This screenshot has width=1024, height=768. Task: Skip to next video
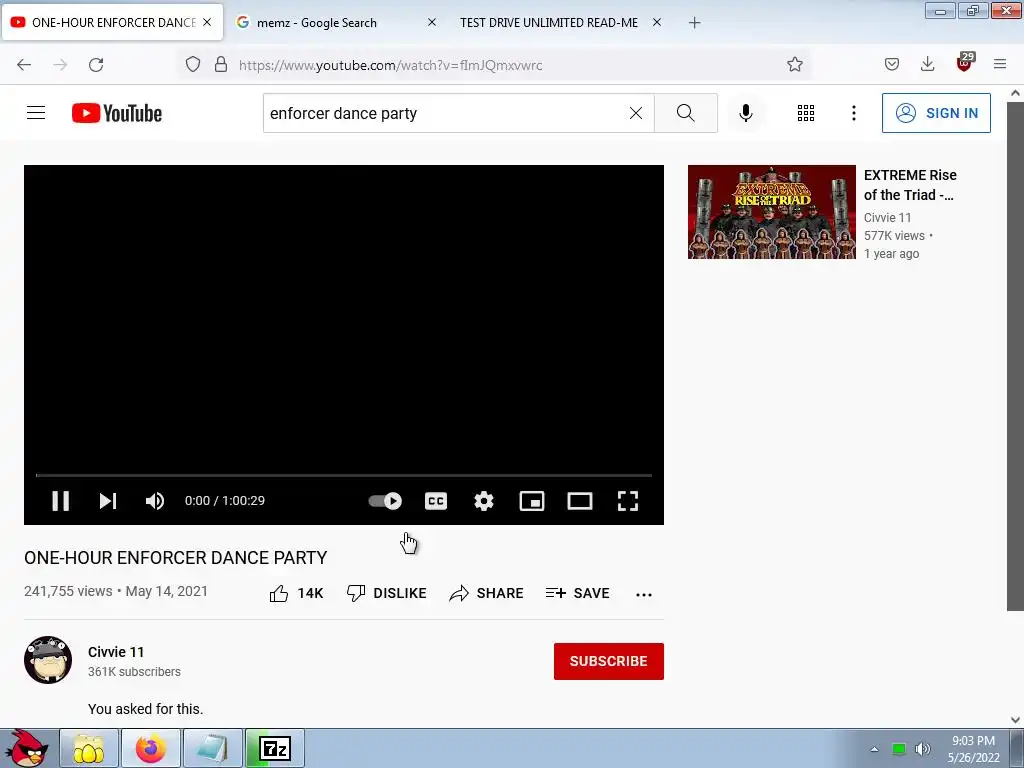(108, 501)
